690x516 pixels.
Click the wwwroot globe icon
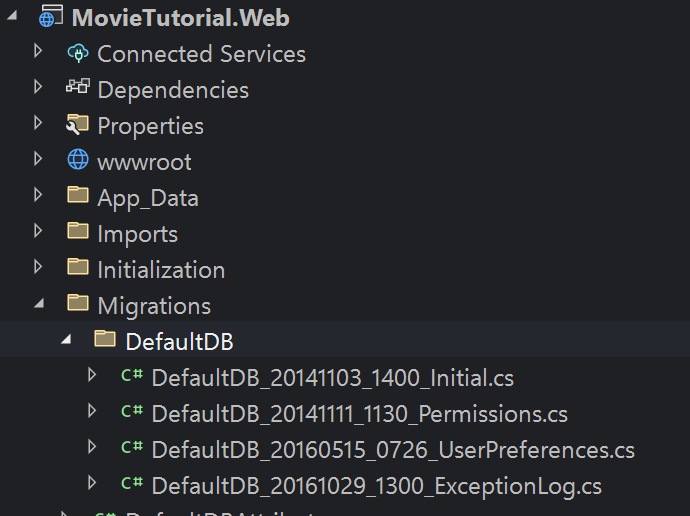(77, 161)
